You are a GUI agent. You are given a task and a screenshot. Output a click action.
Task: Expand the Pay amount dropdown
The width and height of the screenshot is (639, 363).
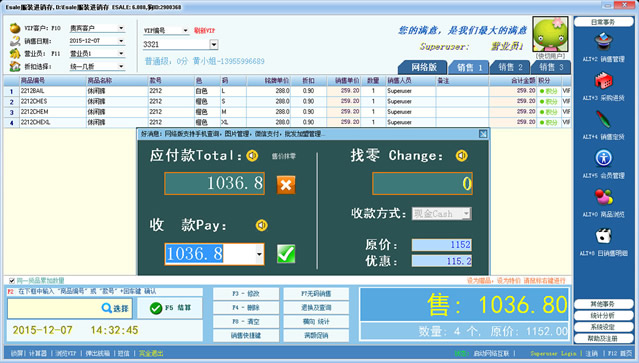(259, 254)
